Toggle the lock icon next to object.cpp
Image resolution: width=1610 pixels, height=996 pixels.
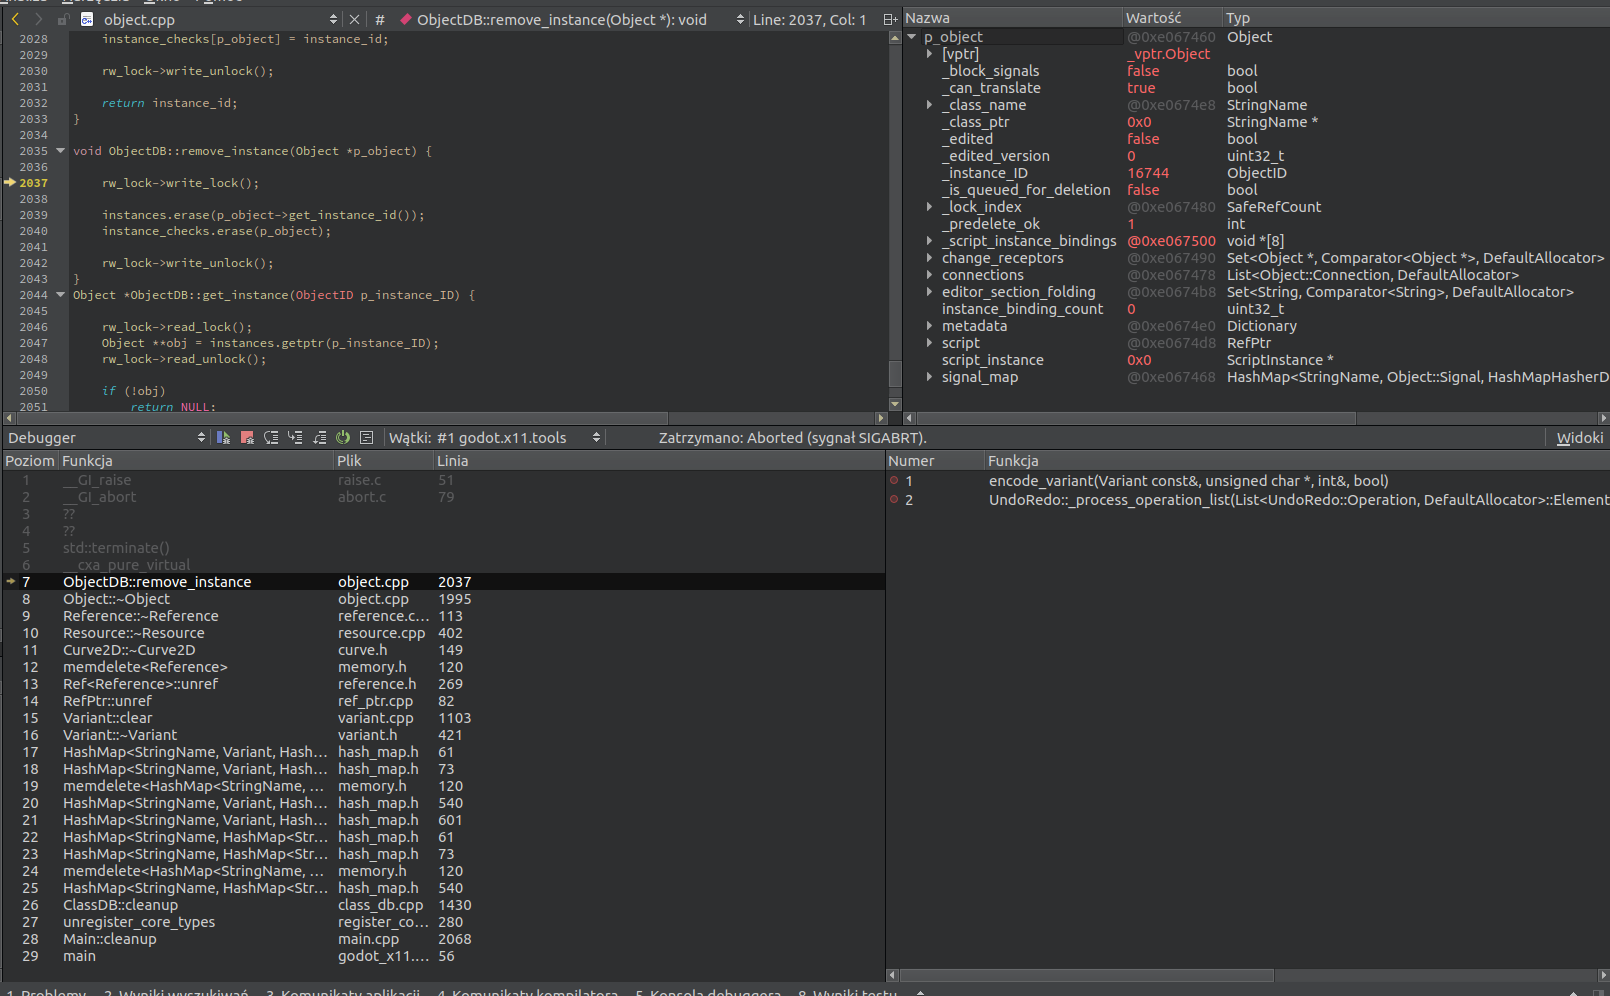pyautogui.click(x=62, y=19)
